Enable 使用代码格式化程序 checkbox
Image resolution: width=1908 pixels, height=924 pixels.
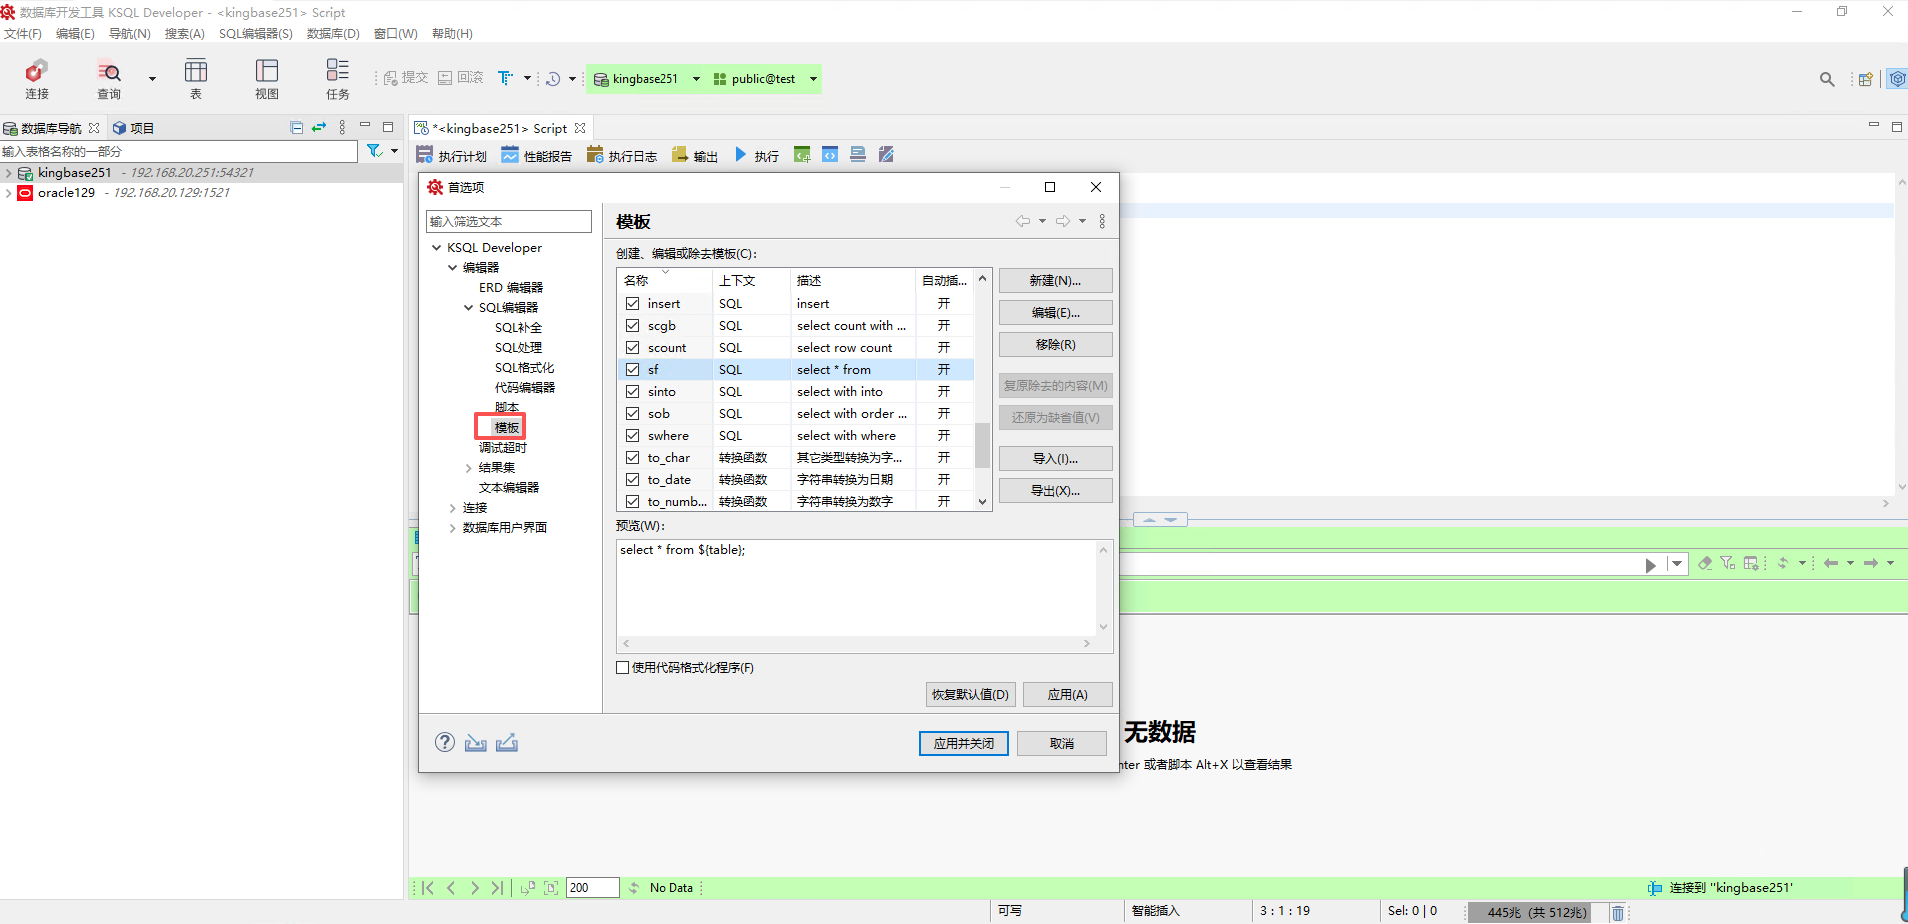point(623,668)
